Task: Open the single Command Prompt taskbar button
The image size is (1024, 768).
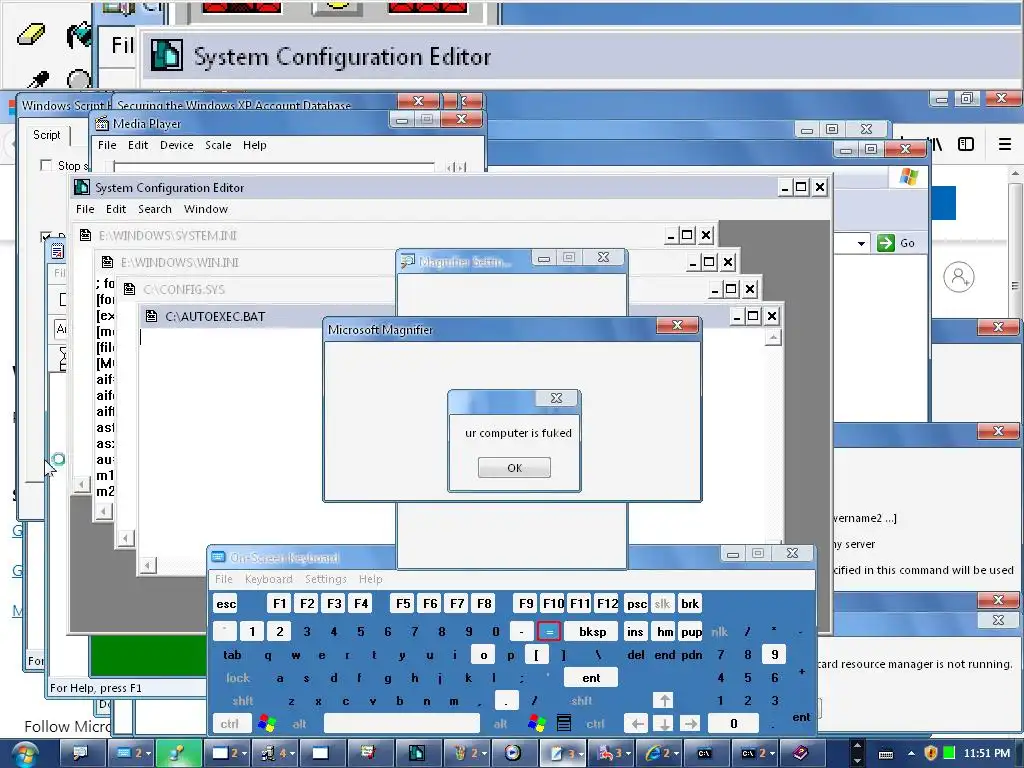Action: coord(705,753)
